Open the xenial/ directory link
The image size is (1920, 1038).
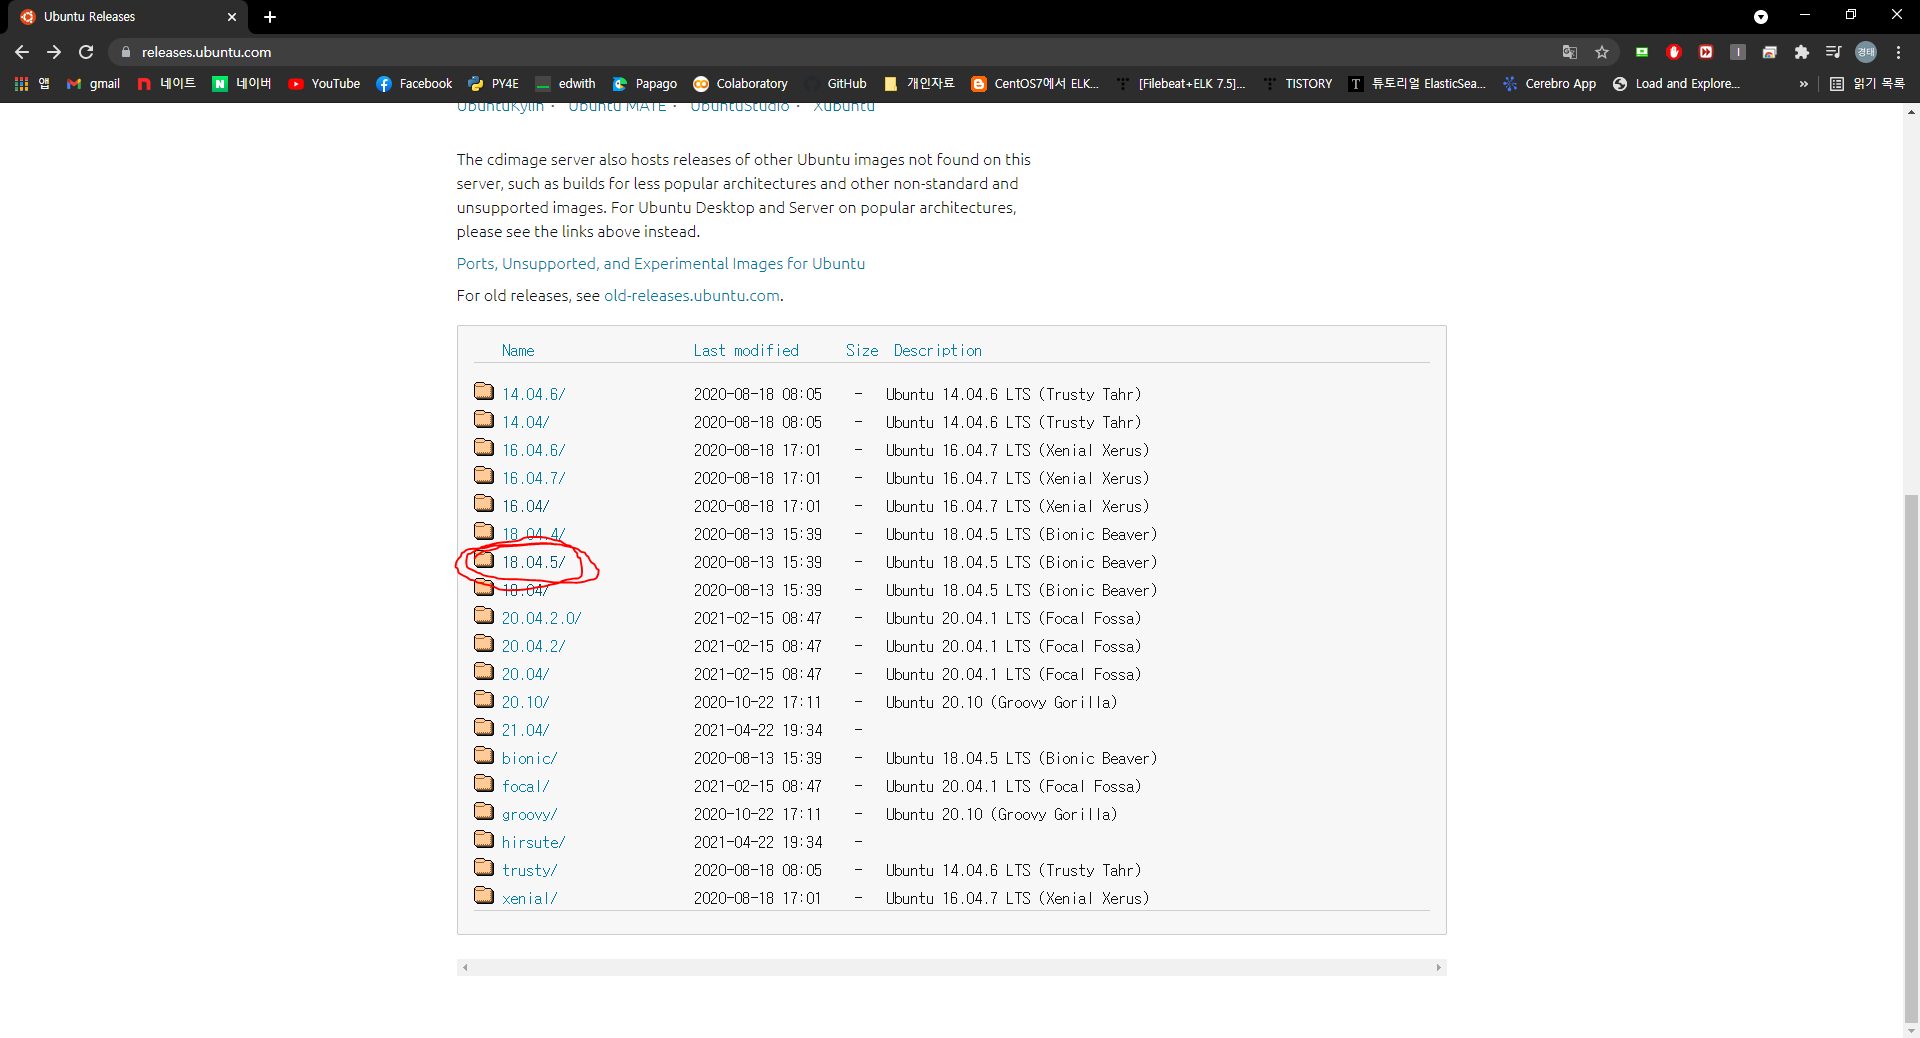529,899
